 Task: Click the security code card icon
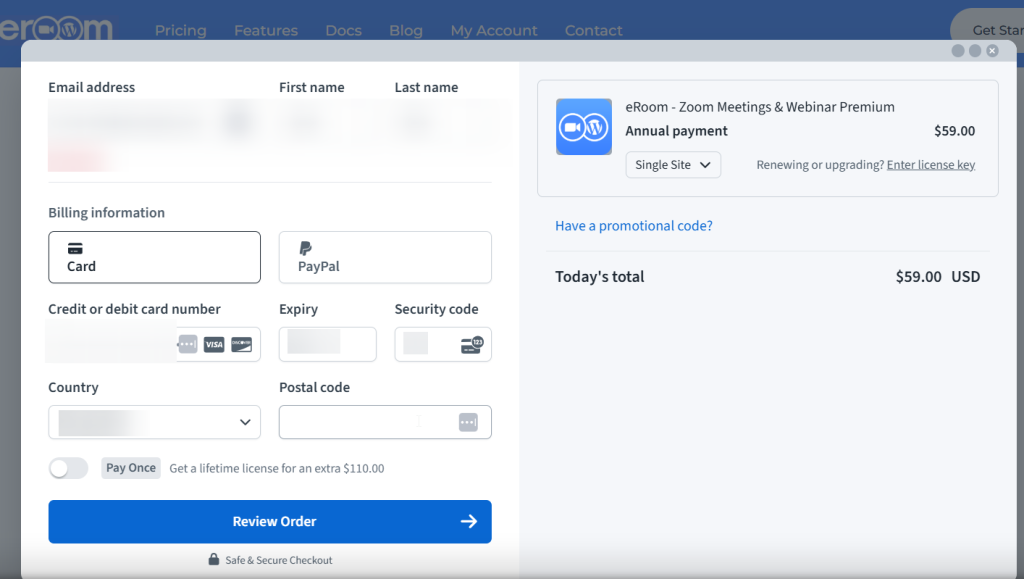(470, 344)
